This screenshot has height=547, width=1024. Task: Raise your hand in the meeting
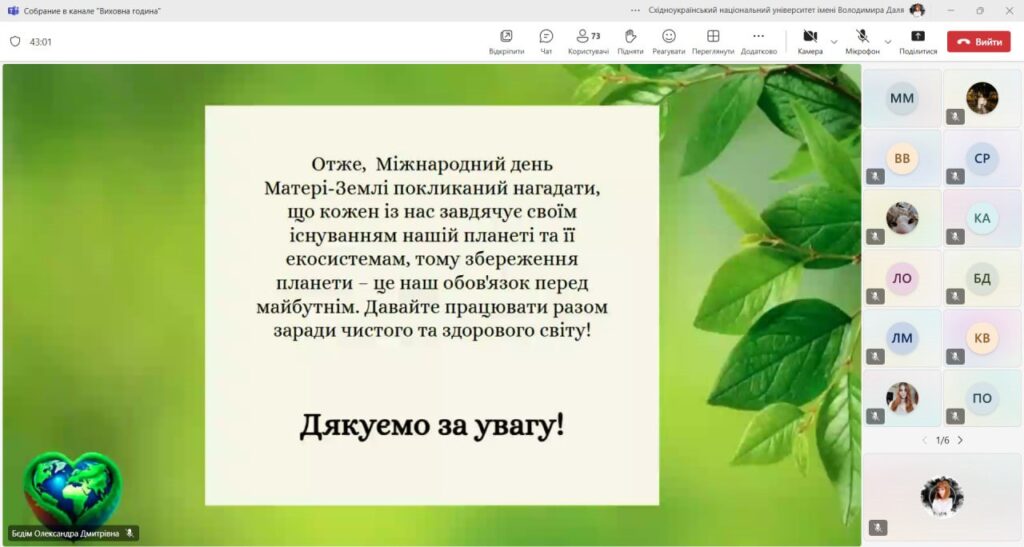tap(630, 41)
